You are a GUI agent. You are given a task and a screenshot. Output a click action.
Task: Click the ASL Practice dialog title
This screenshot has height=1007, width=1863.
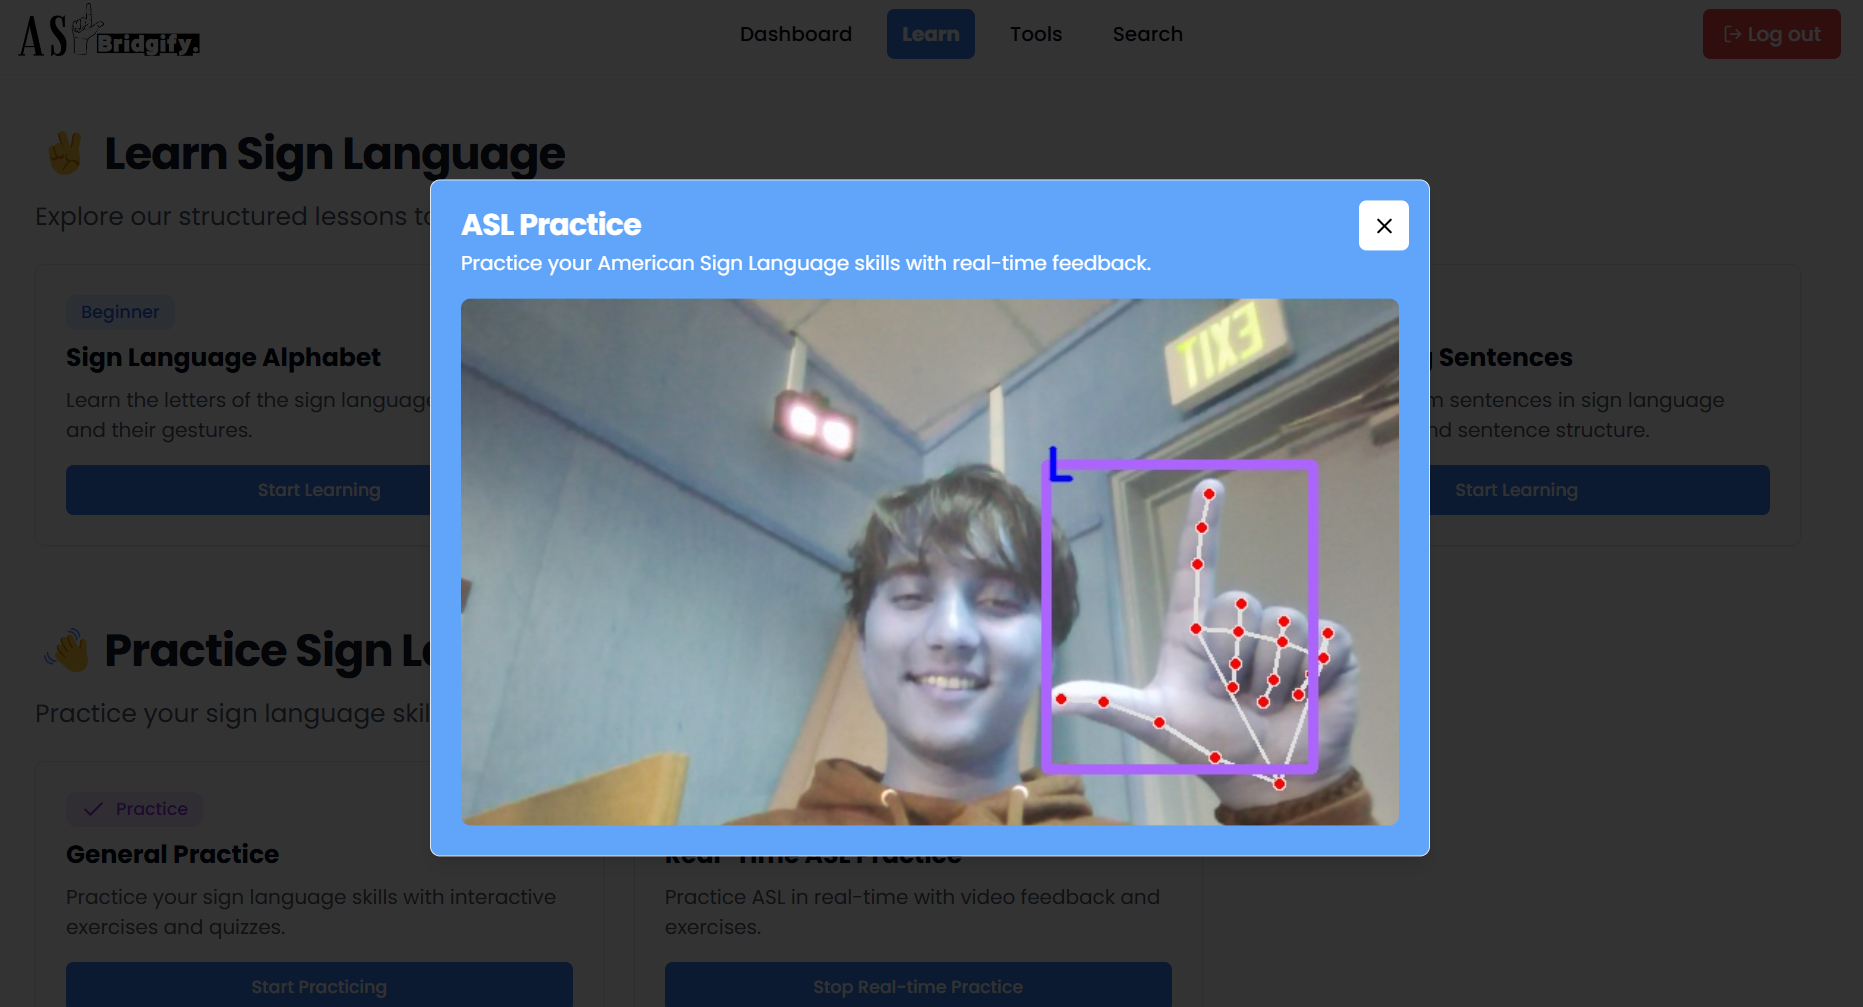(x=551, y=225)
